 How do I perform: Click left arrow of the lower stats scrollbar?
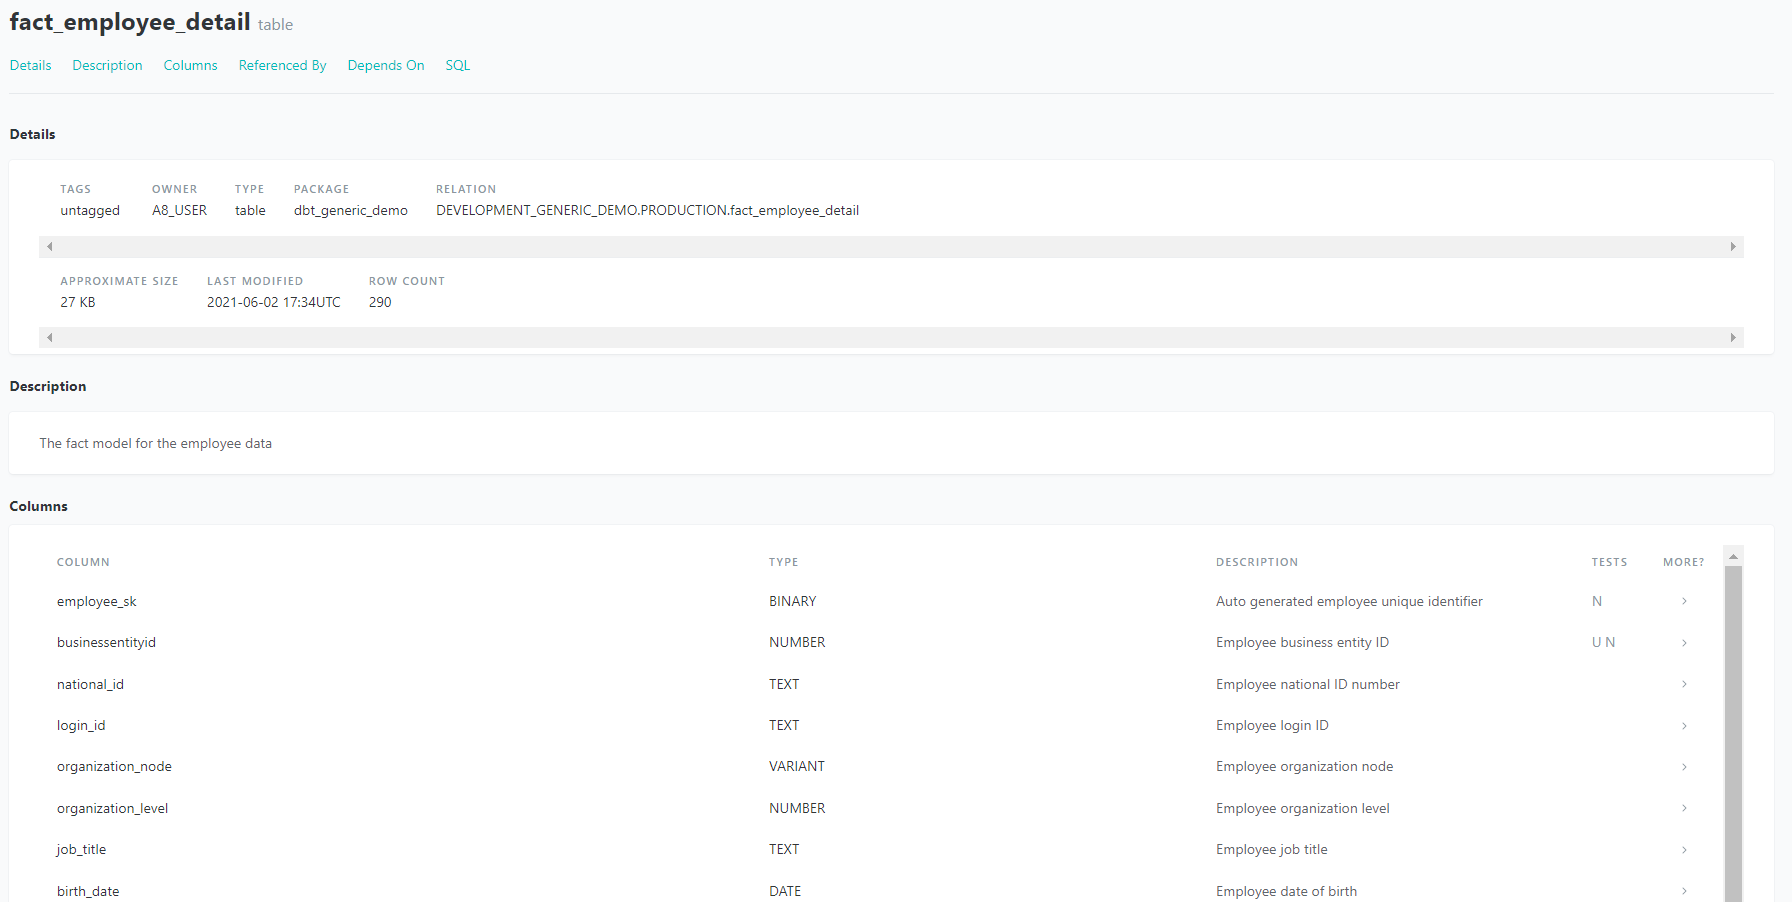click(x=49, y=338)
